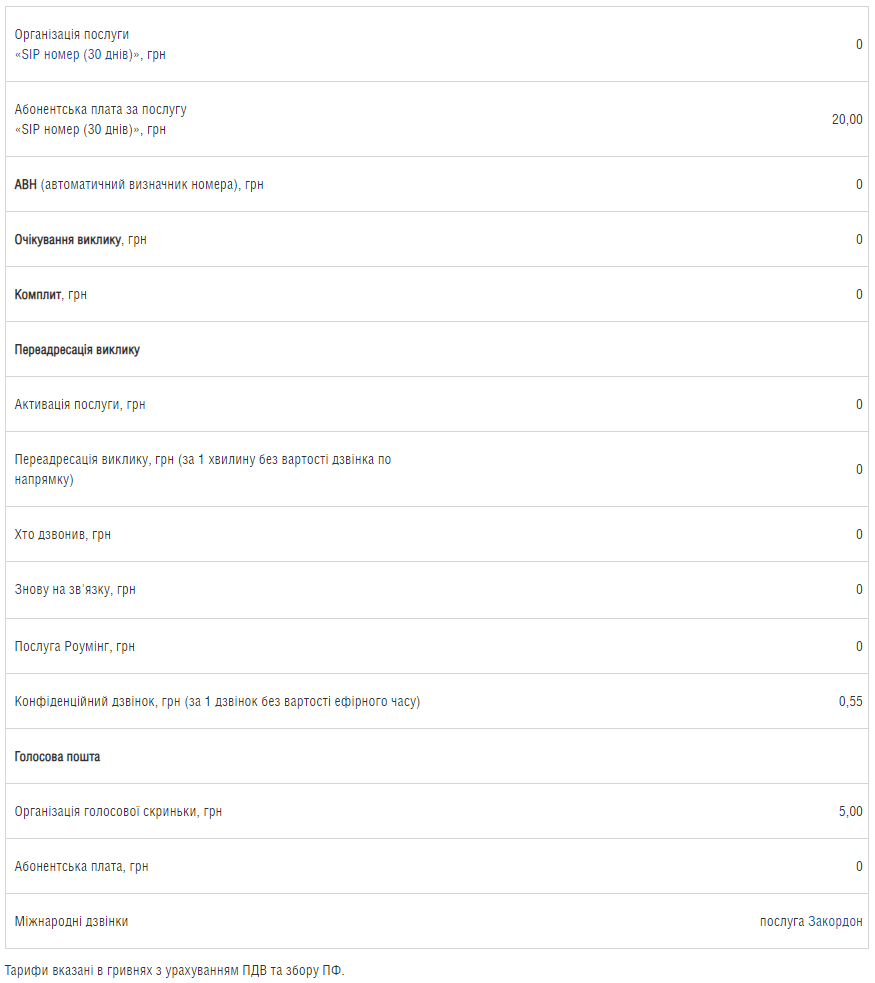Click the footnote about ПДВ та збору ПФ
Screen dimensions: 875x983
pyautogui.click(x=174, y=970)
